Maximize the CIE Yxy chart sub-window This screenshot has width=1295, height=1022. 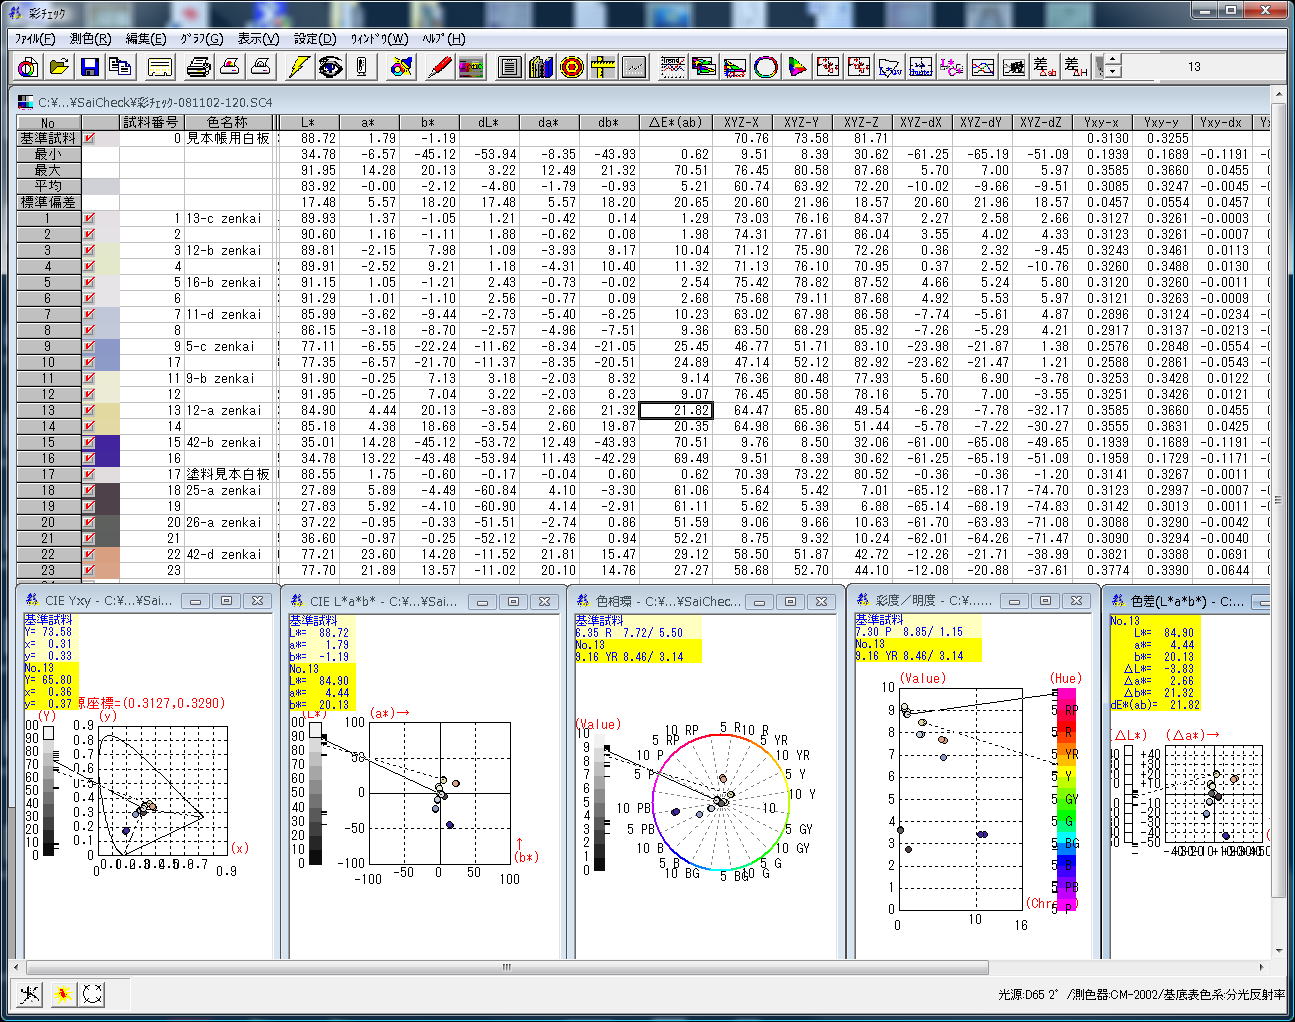[x=226, y=601]
